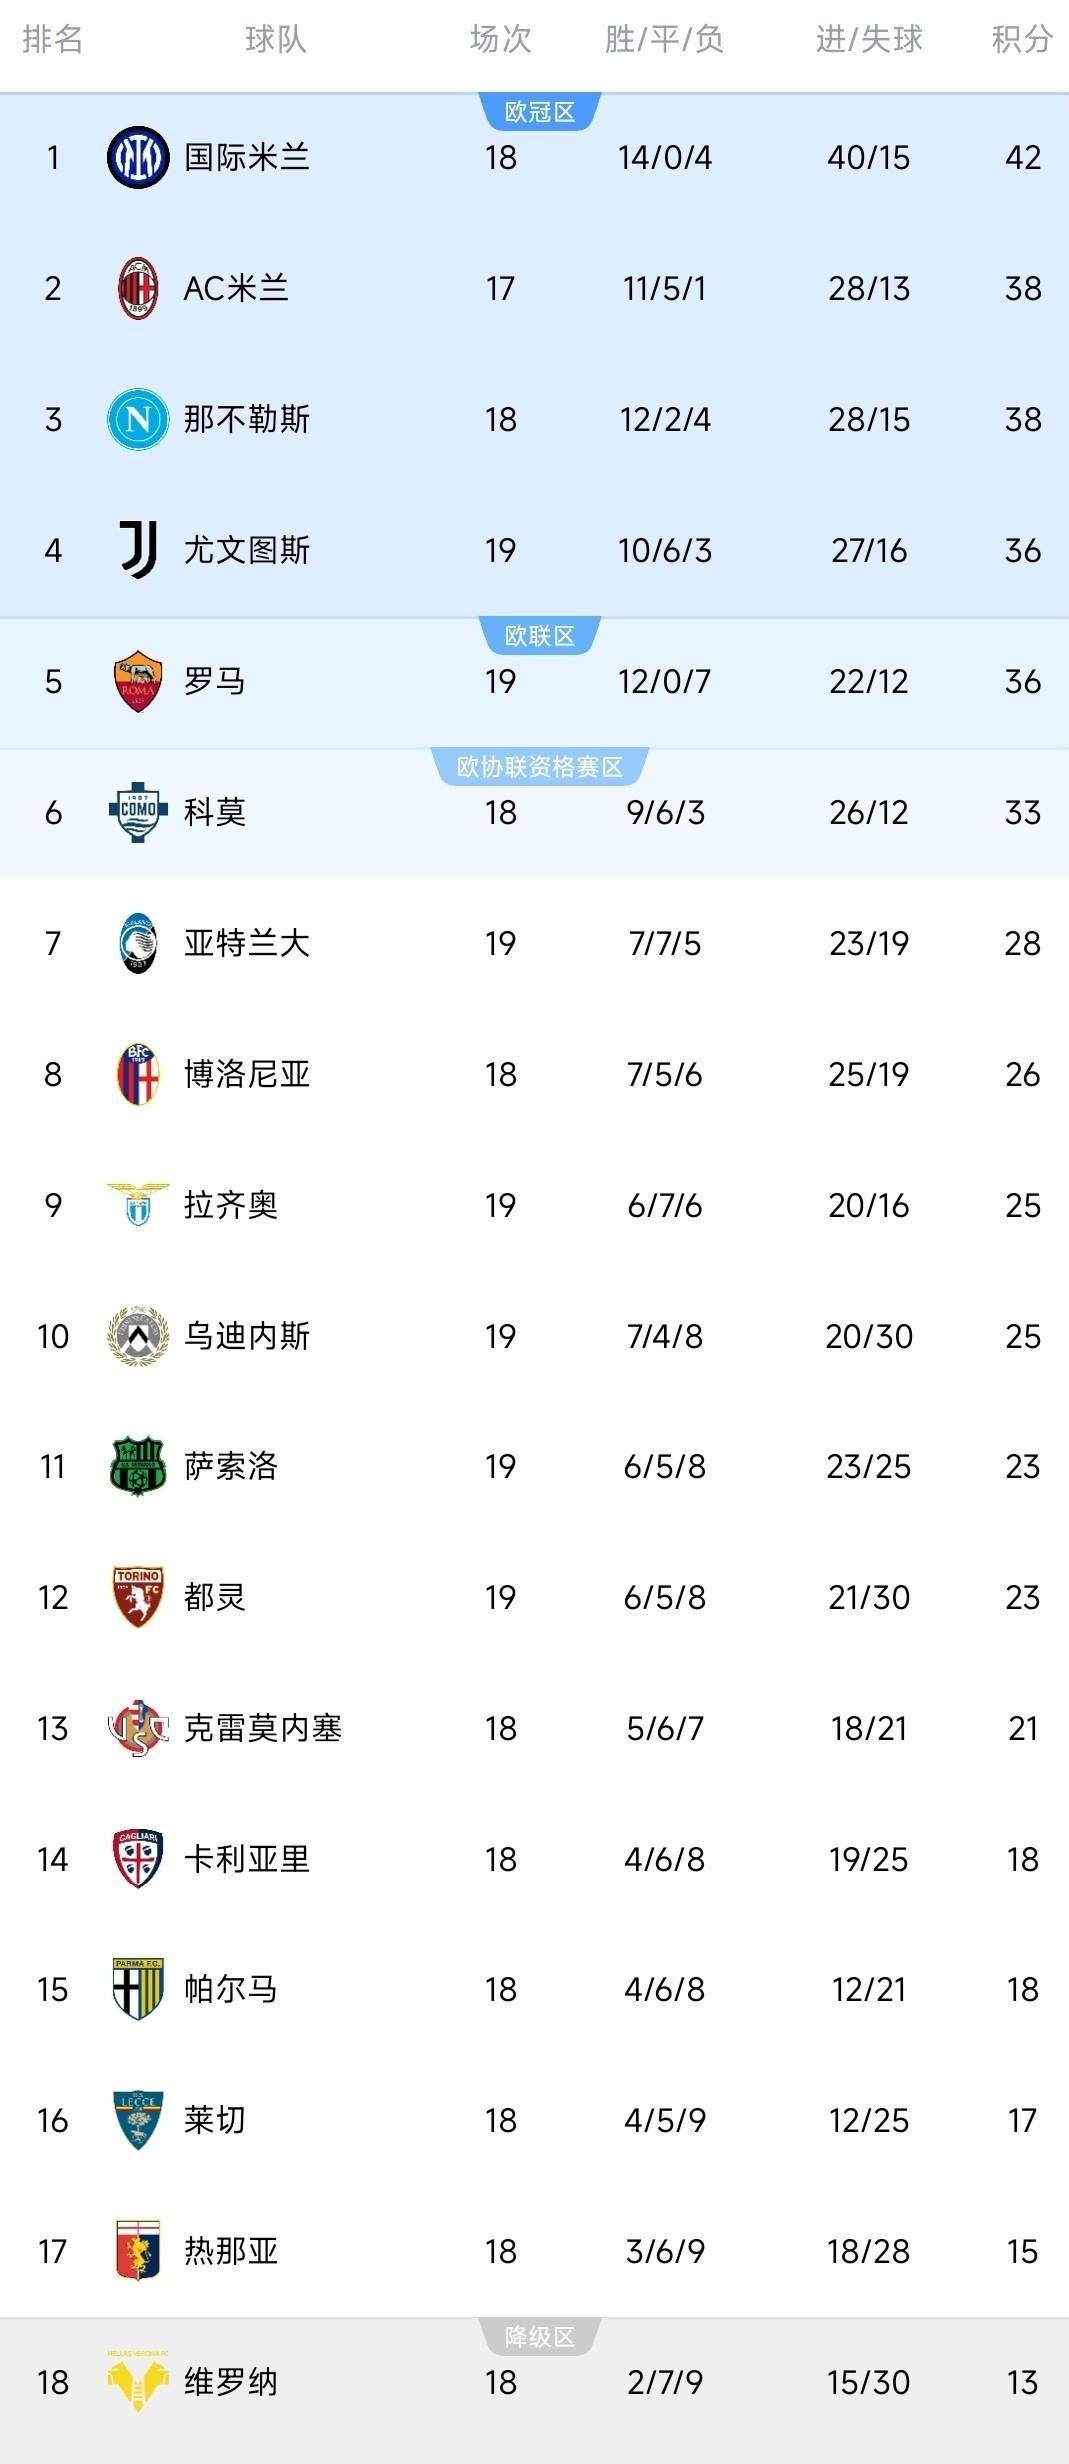Tap the Roma wolf crest

(138, 682)
